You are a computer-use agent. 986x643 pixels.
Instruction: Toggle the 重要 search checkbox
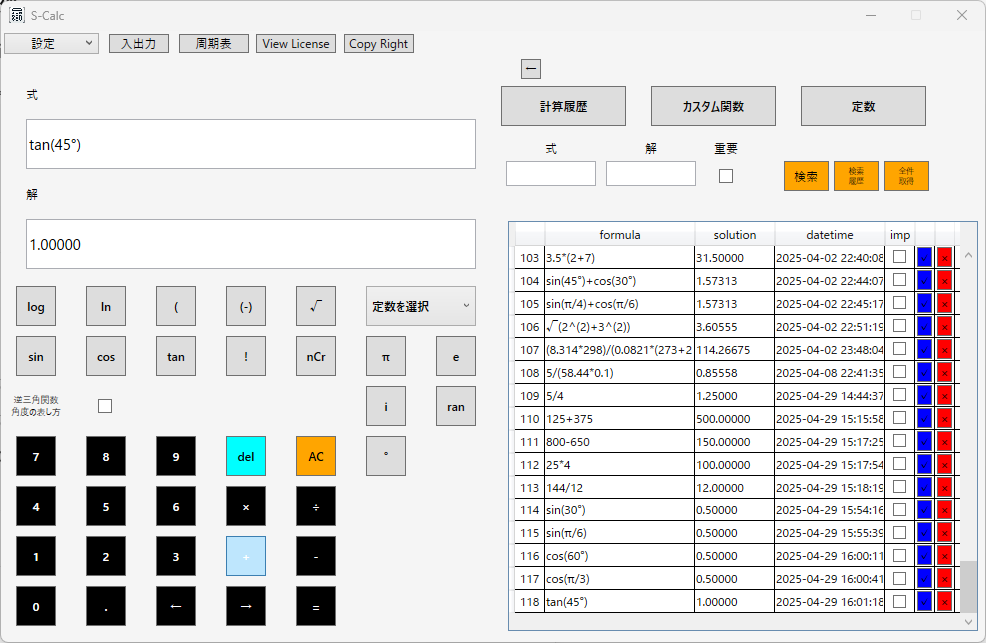[726, 176]
